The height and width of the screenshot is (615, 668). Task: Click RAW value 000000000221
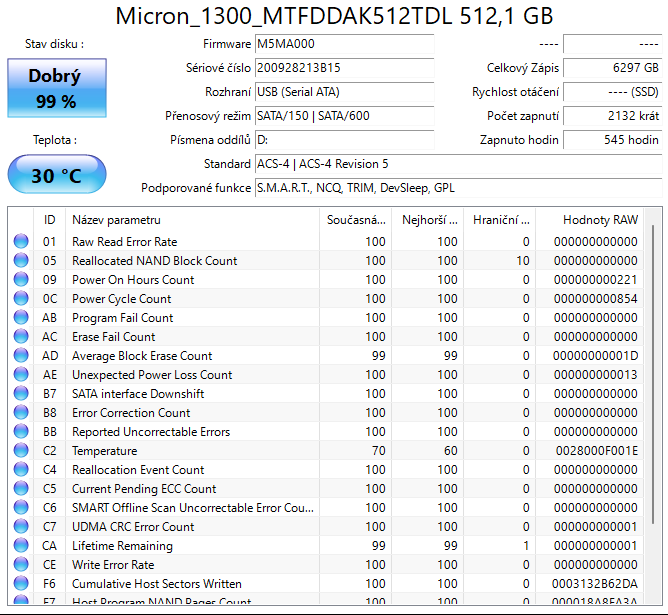(x=596, y=280)
